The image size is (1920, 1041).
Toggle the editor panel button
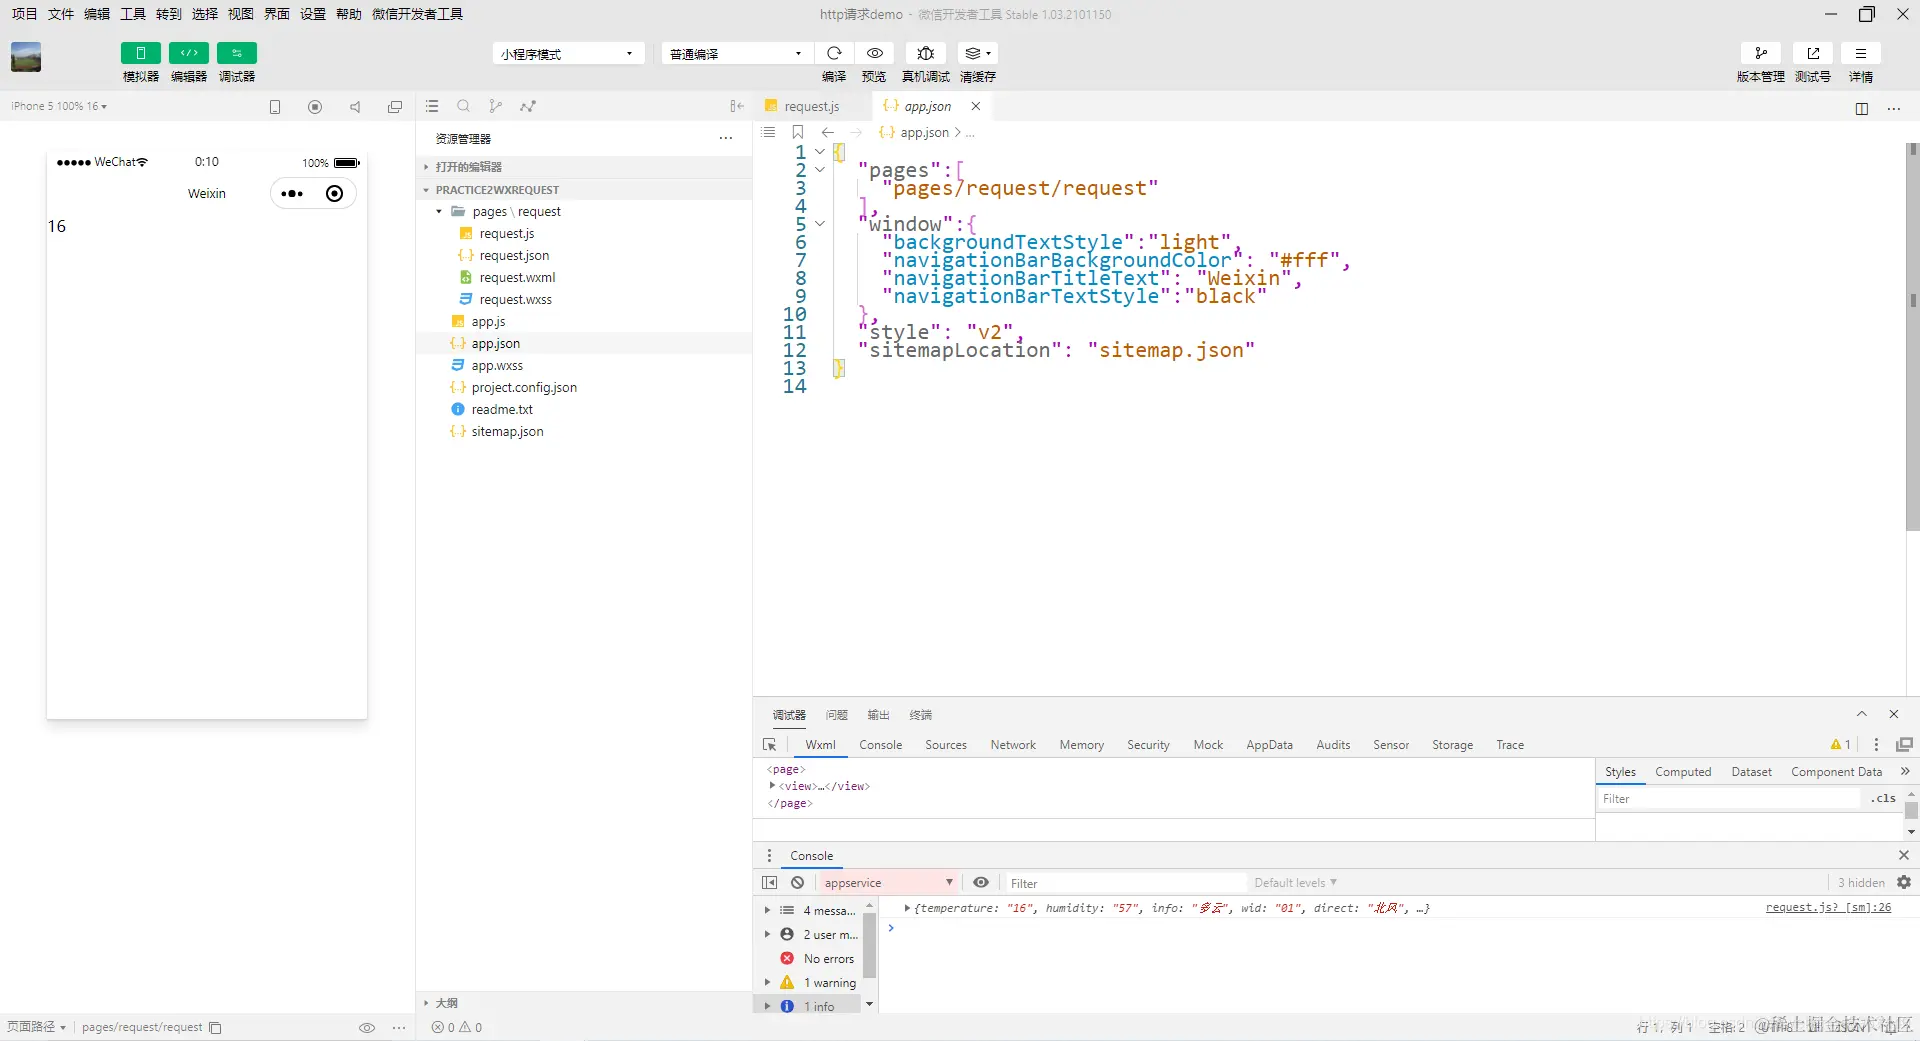pyautogui.click(x=188, y=53)
